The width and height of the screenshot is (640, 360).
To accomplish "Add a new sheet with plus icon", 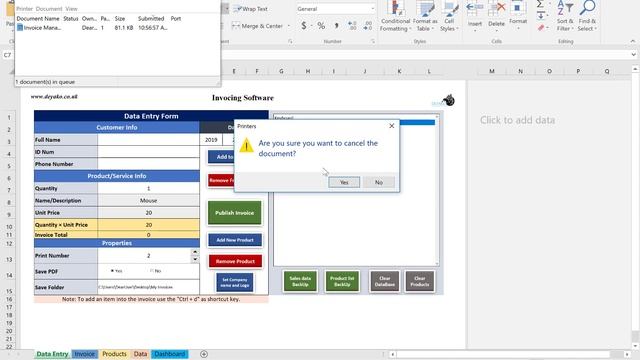I will (x=204, y=354).
